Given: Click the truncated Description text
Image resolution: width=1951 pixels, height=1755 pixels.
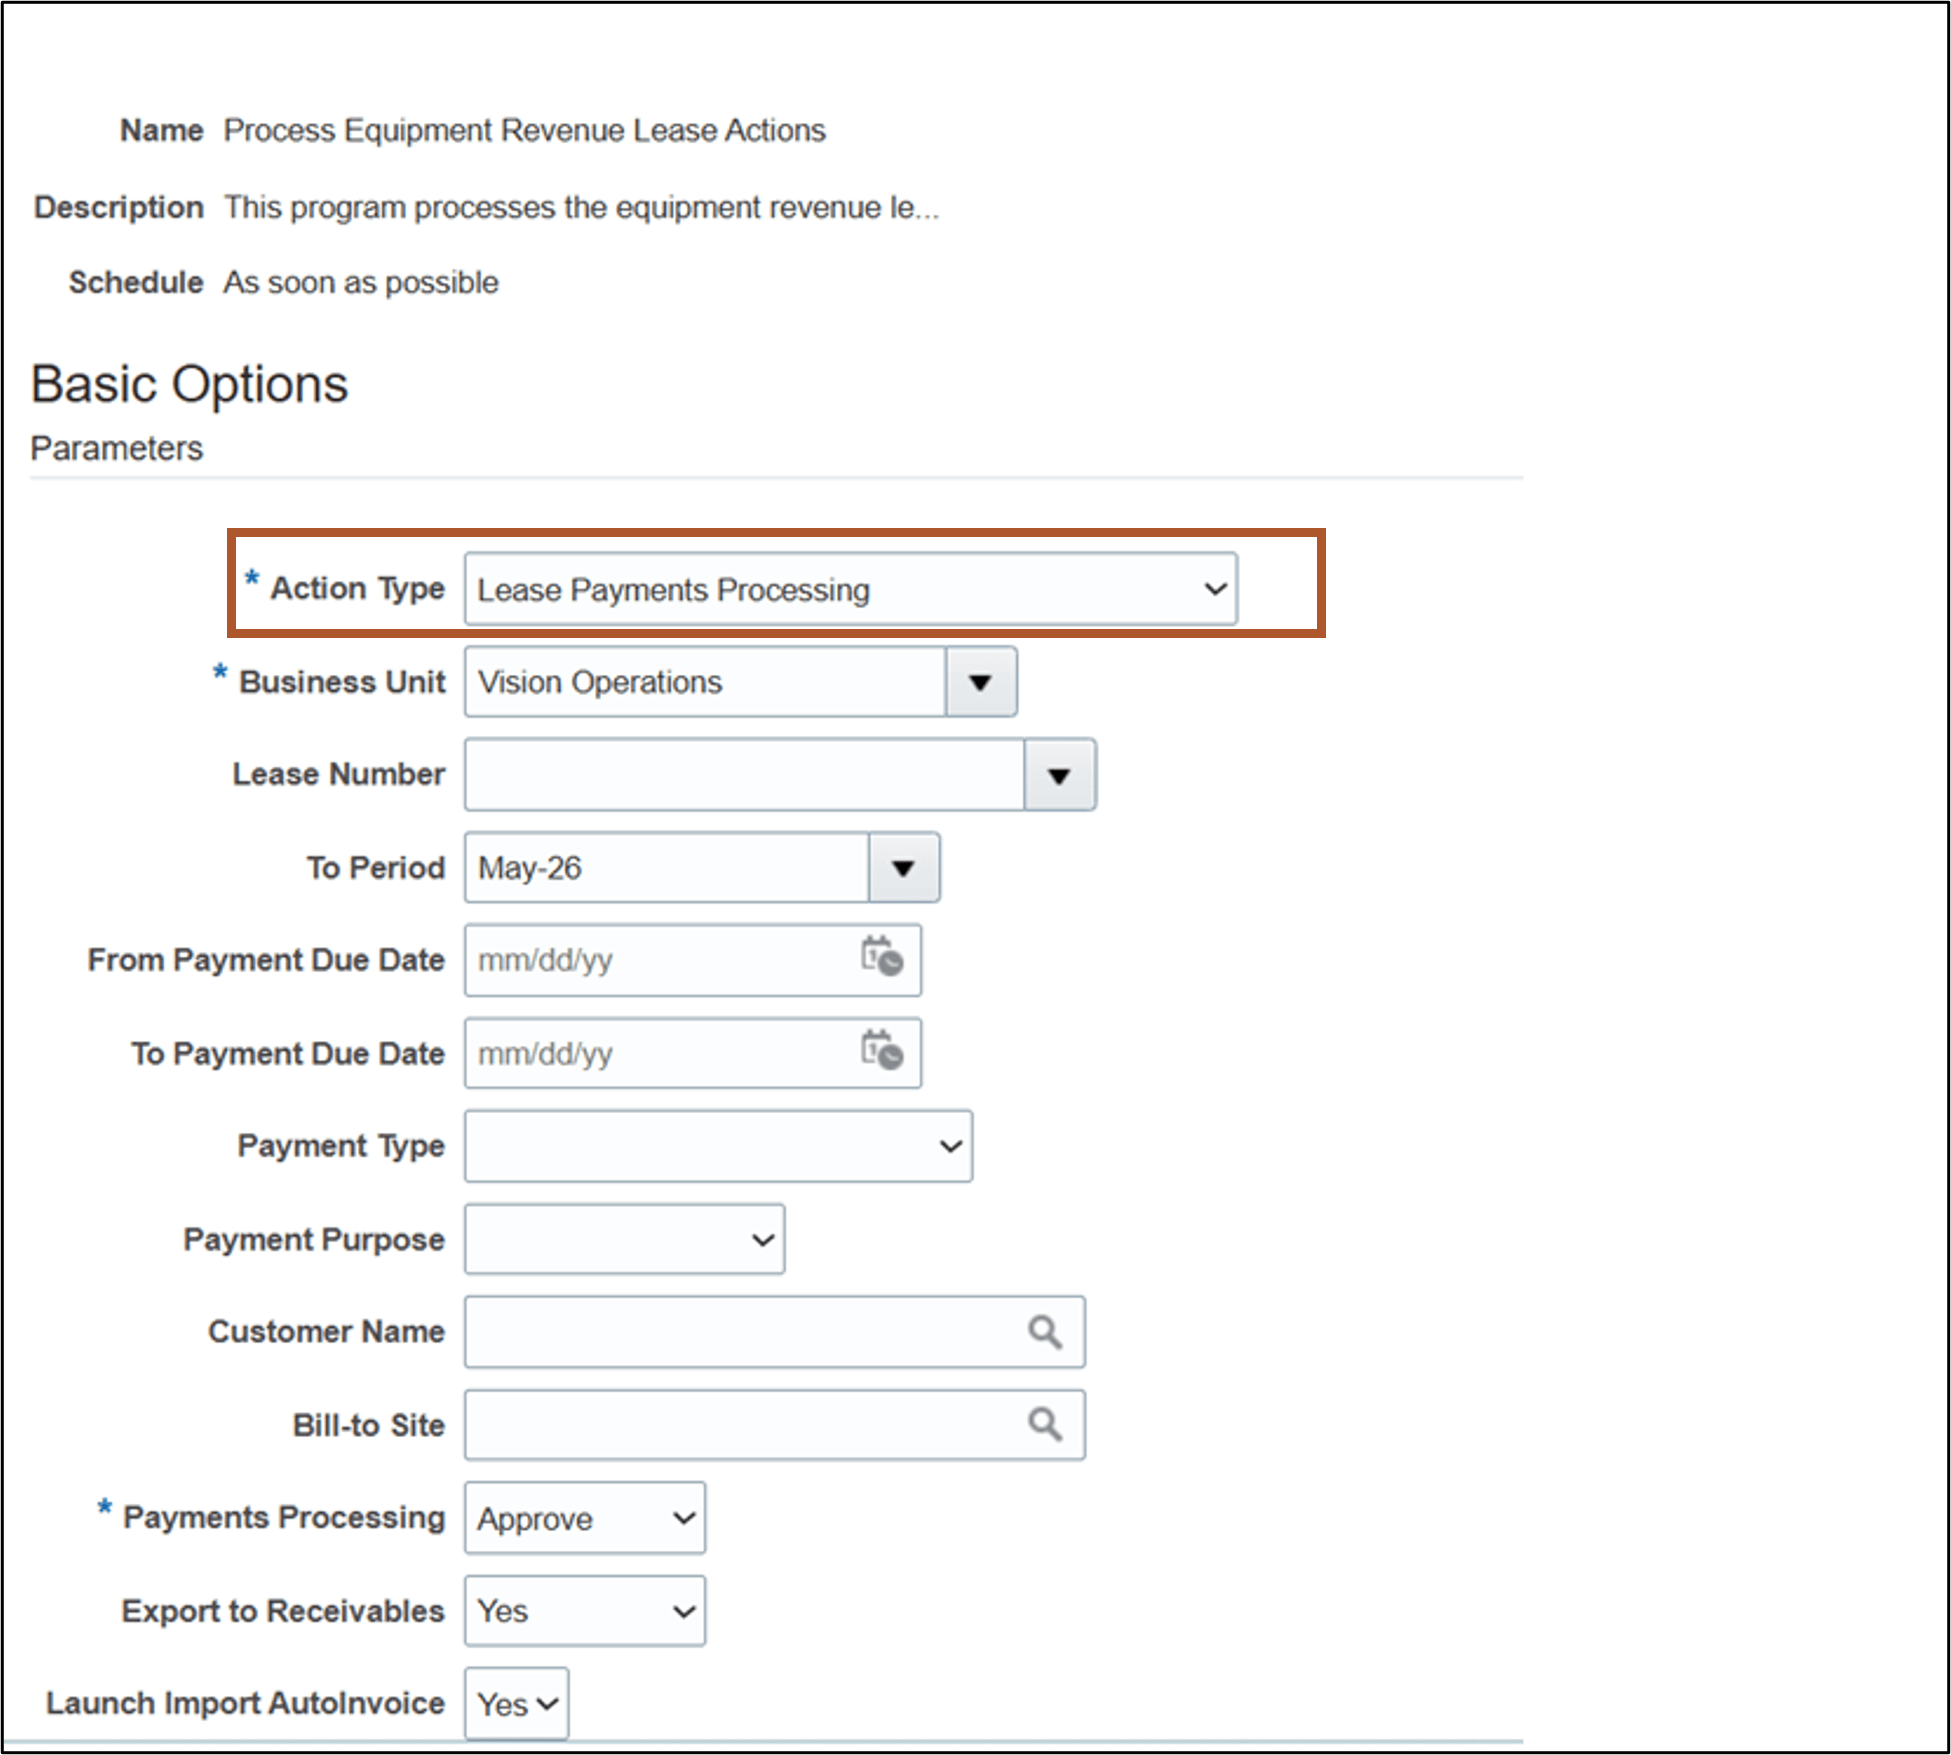Looking at the screenshot, I should (x=581, y=207).
